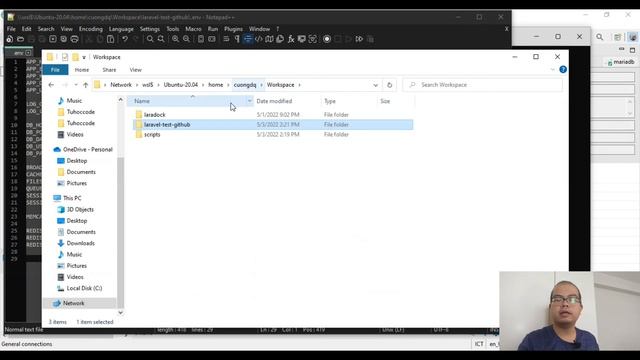Click the Network breadcrumb in address bar
This screenshot has width=640, height=360.
coord(121,85)
